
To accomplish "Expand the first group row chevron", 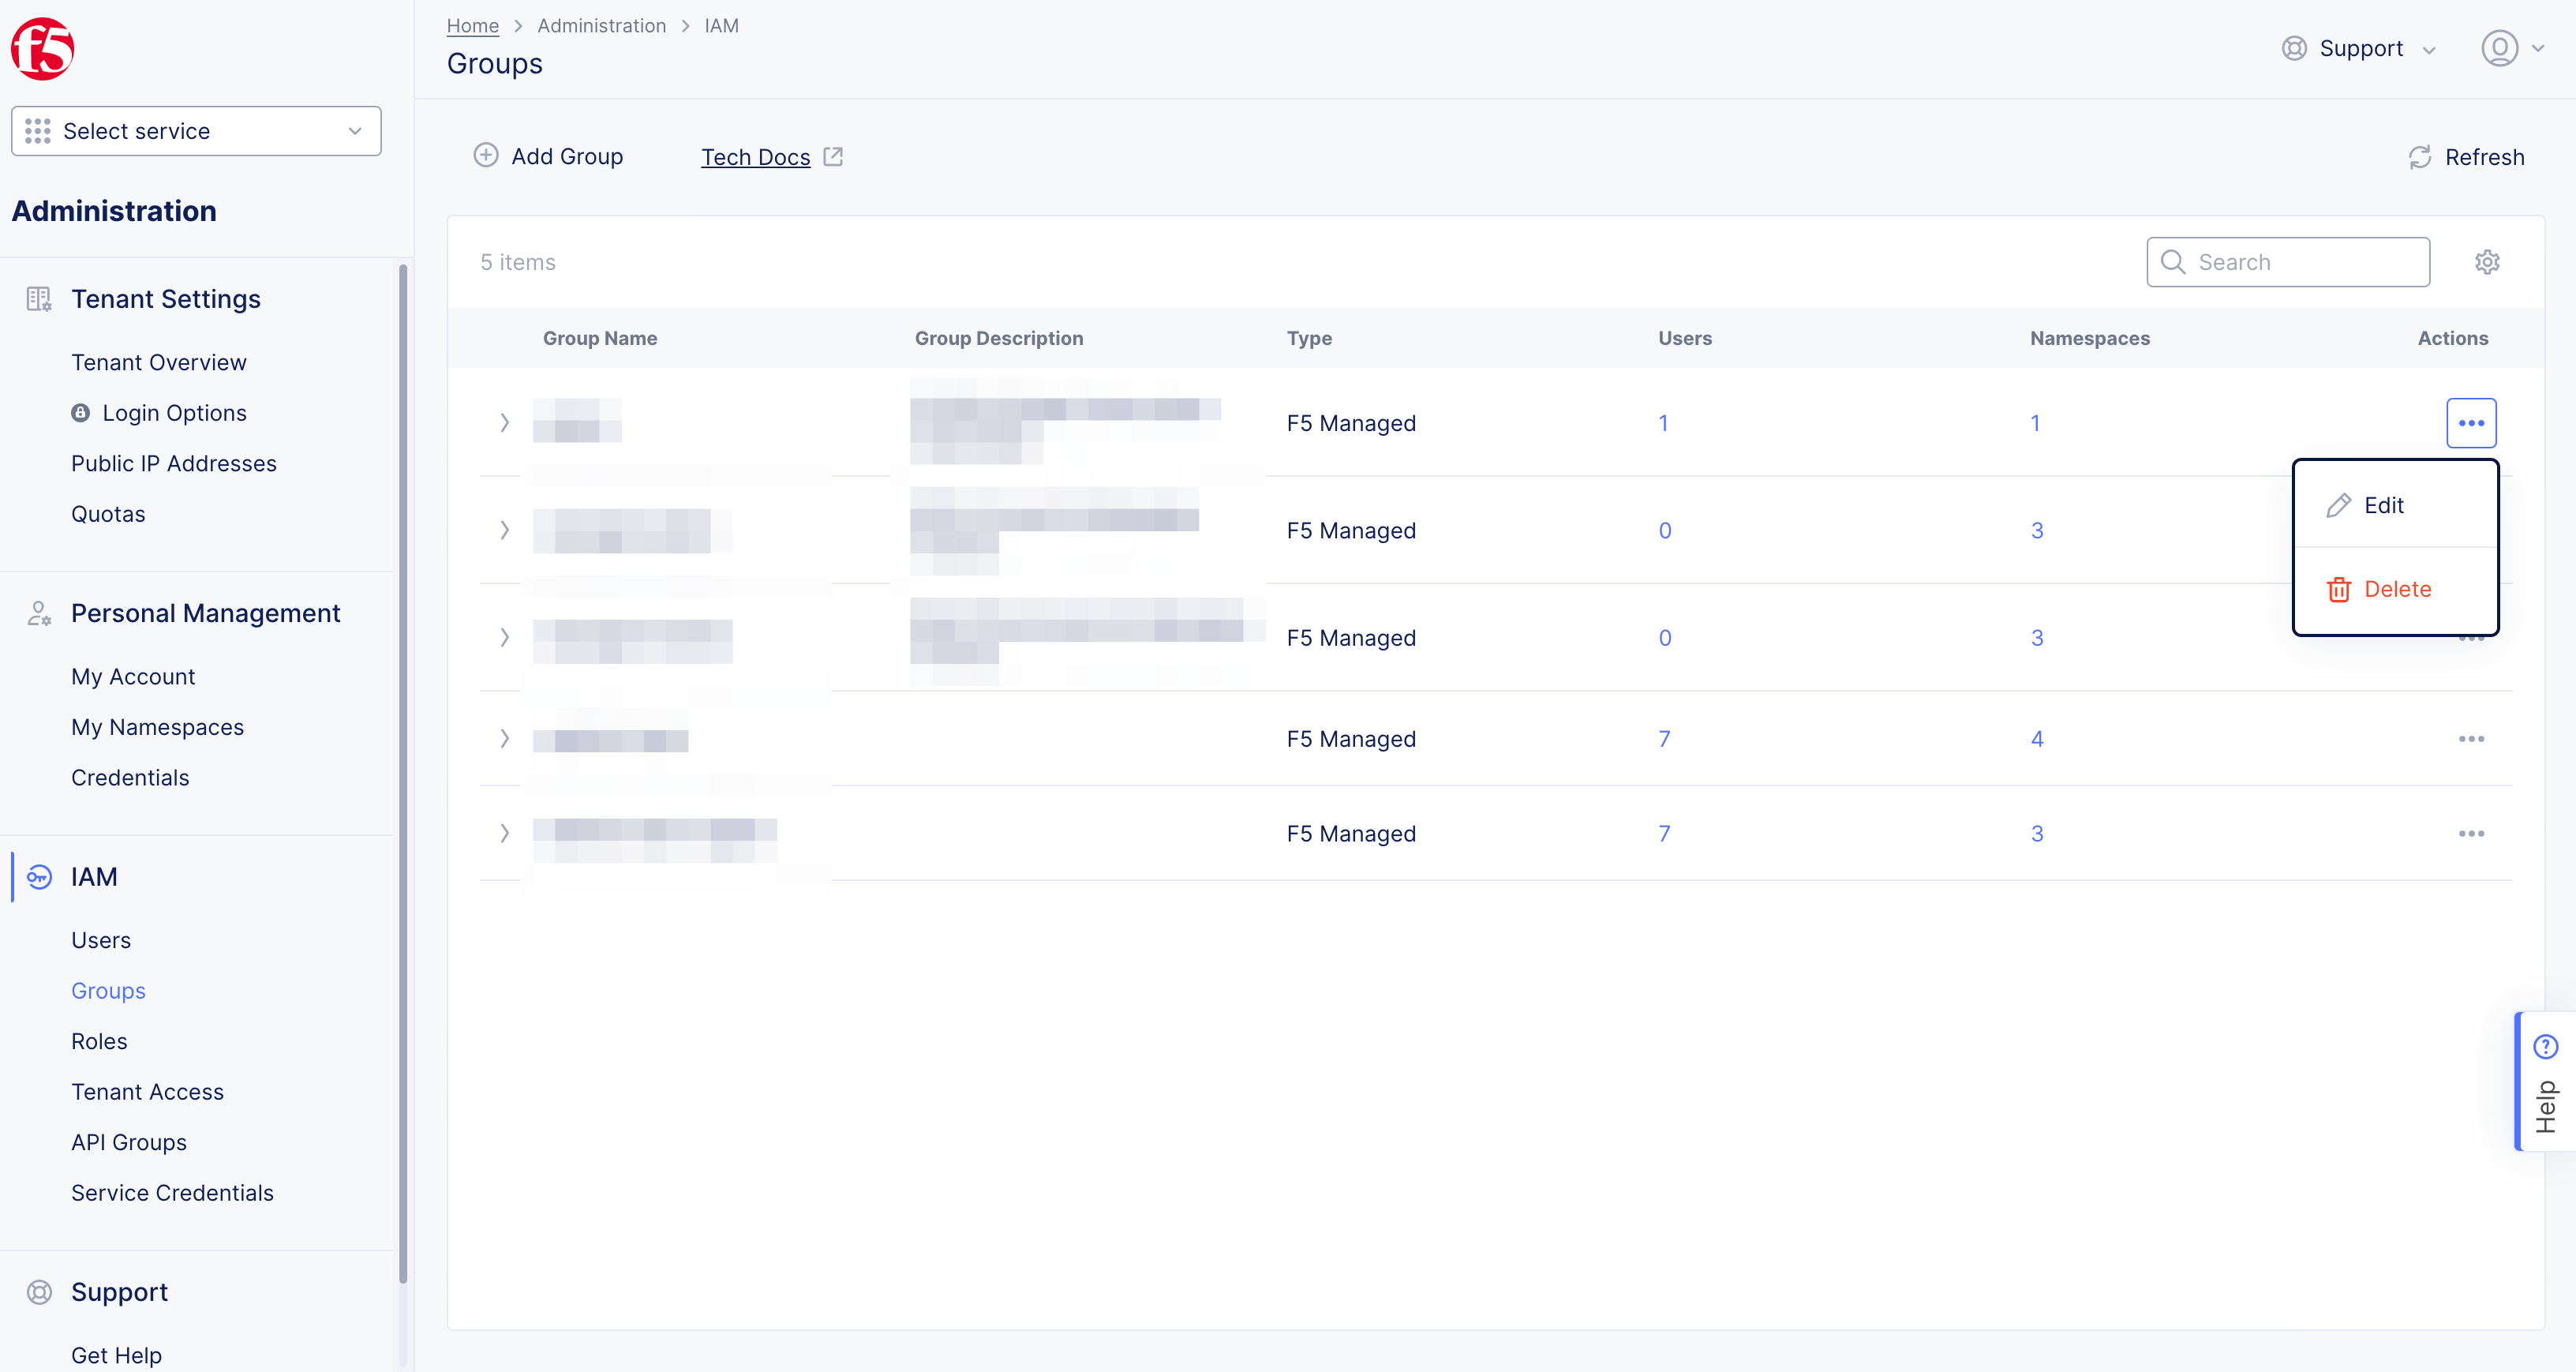I will pyautogui.click(x=504, y=422).
